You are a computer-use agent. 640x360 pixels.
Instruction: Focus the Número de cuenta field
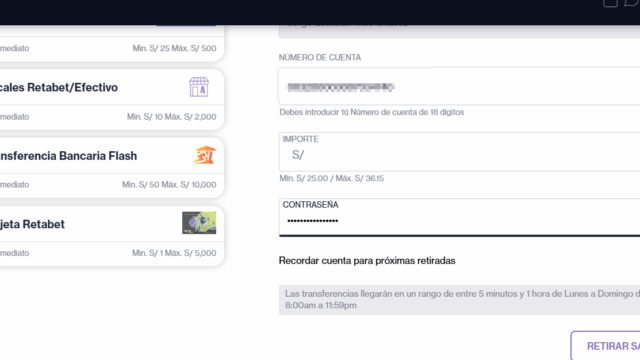coord(460,86)
